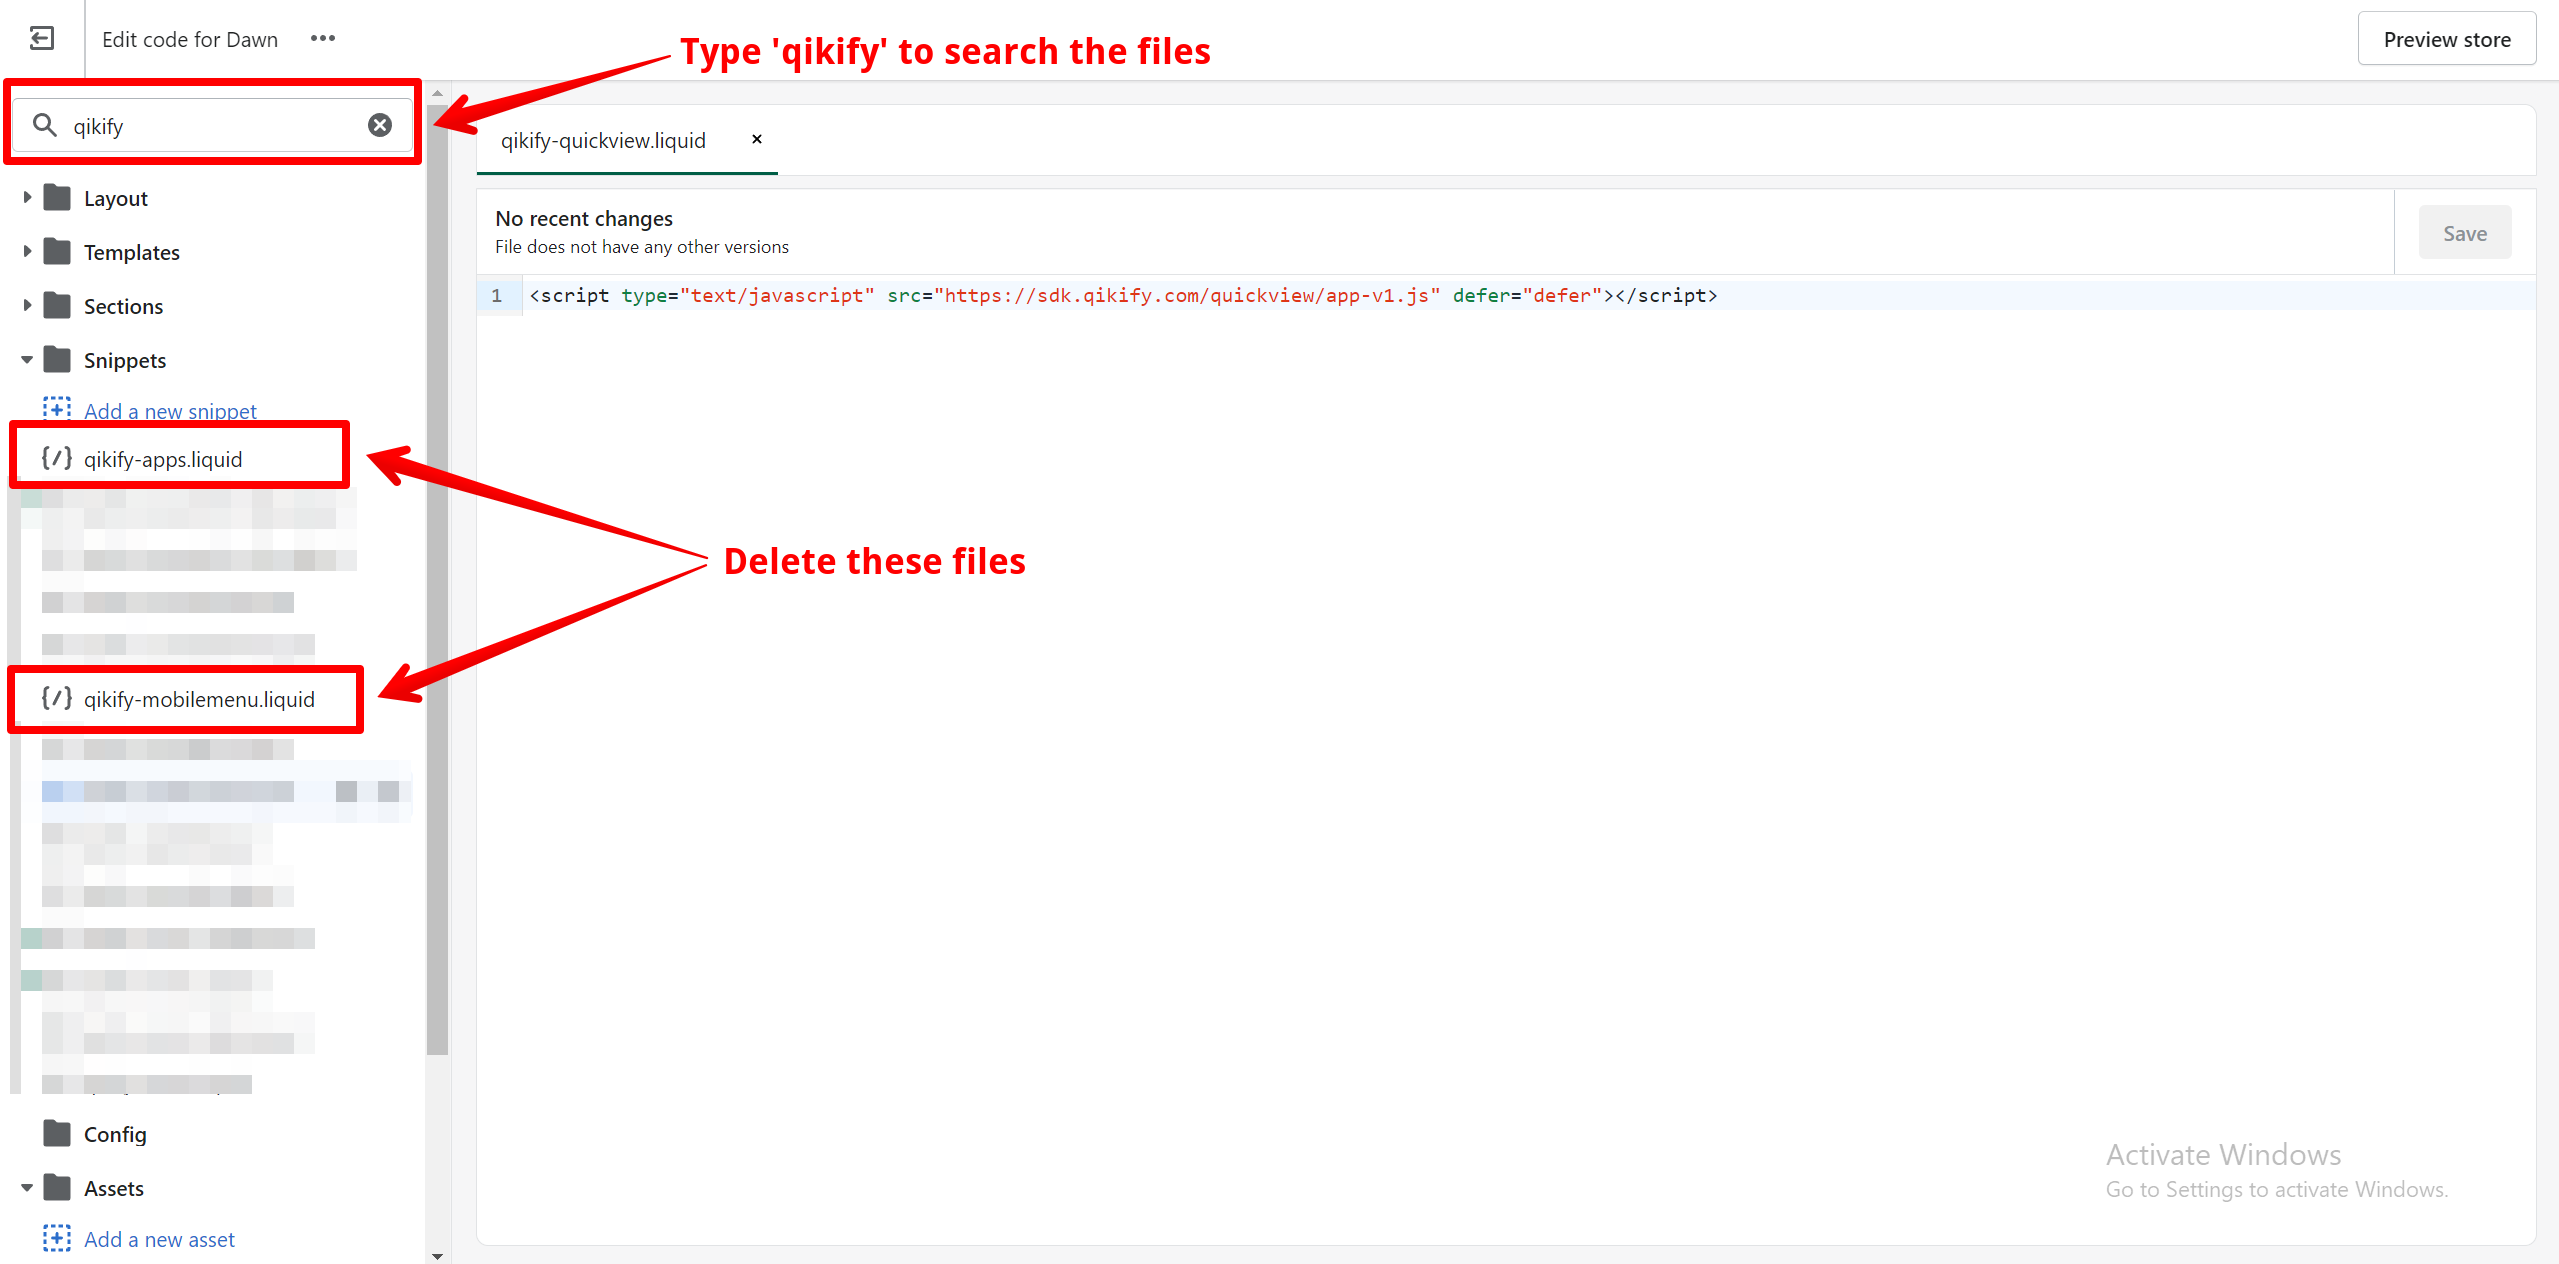Image resolution: width=2559 pixels, height=1264 pixels.
Task: Click the No recent changes heading
Action: tap(584, 218)
